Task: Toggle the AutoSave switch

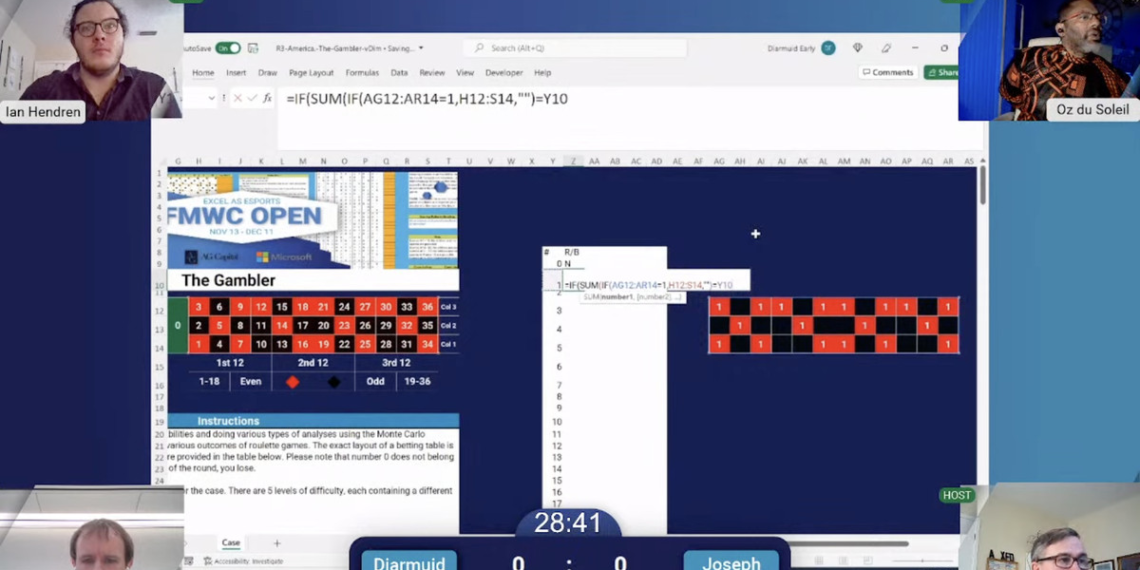Action: [x=228, y=48]
